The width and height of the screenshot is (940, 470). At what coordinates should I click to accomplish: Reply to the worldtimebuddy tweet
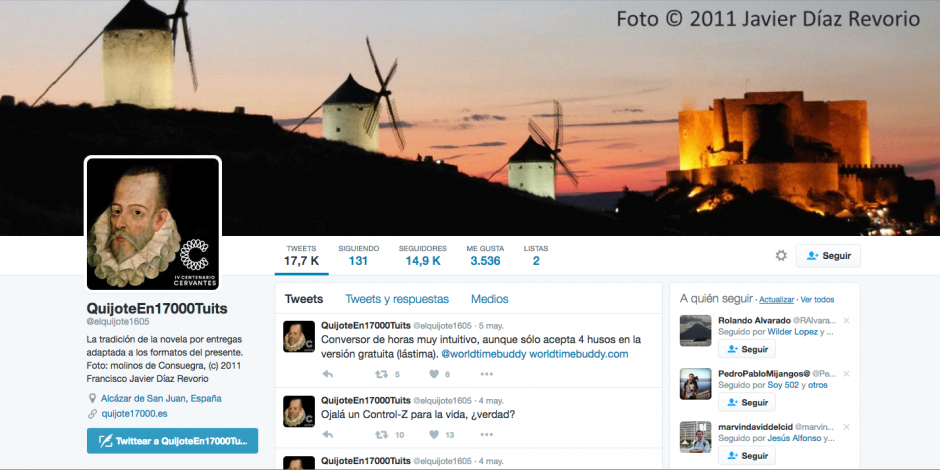(x=328, y=374)
